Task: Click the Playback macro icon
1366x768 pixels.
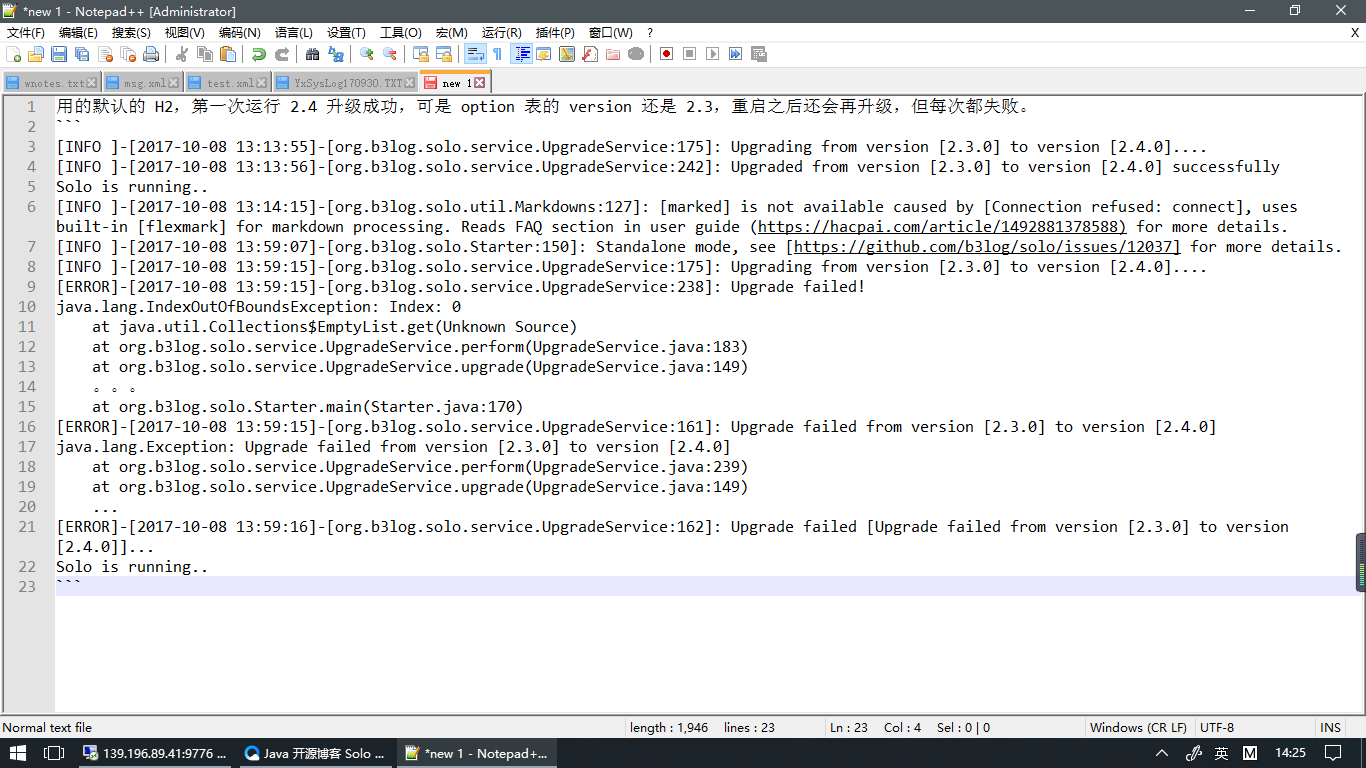Action: (x=712, y=54)
